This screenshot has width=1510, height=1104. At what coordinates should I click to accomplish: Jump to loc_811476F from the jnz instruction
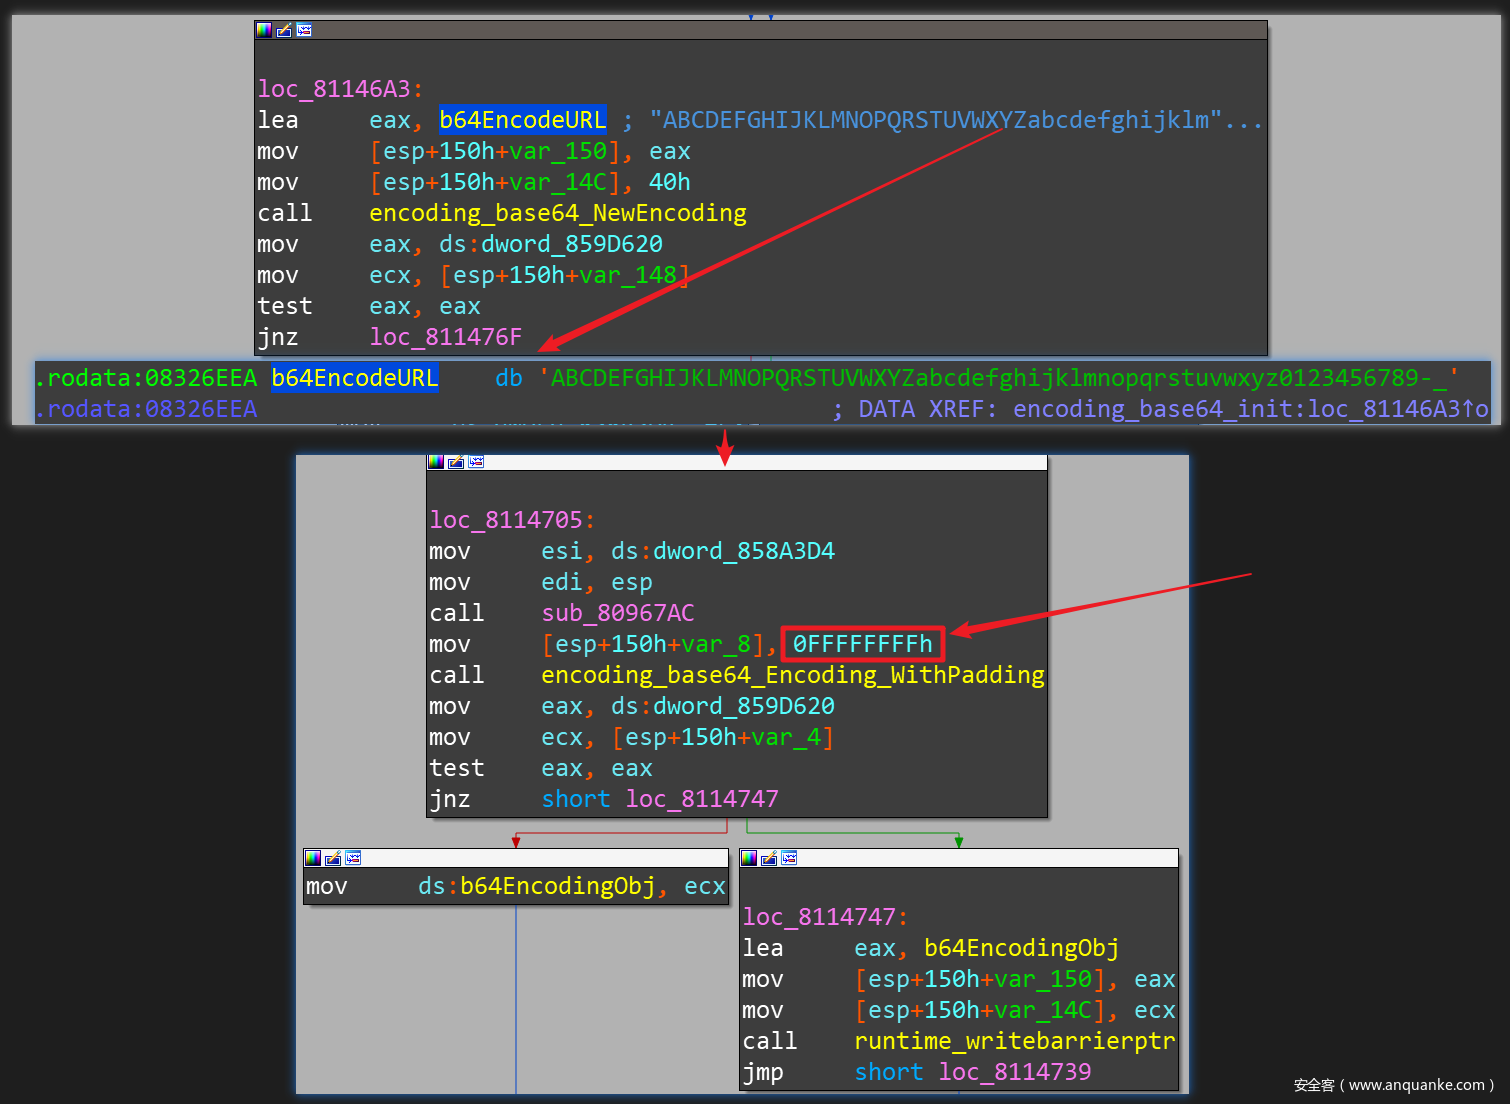445,337
